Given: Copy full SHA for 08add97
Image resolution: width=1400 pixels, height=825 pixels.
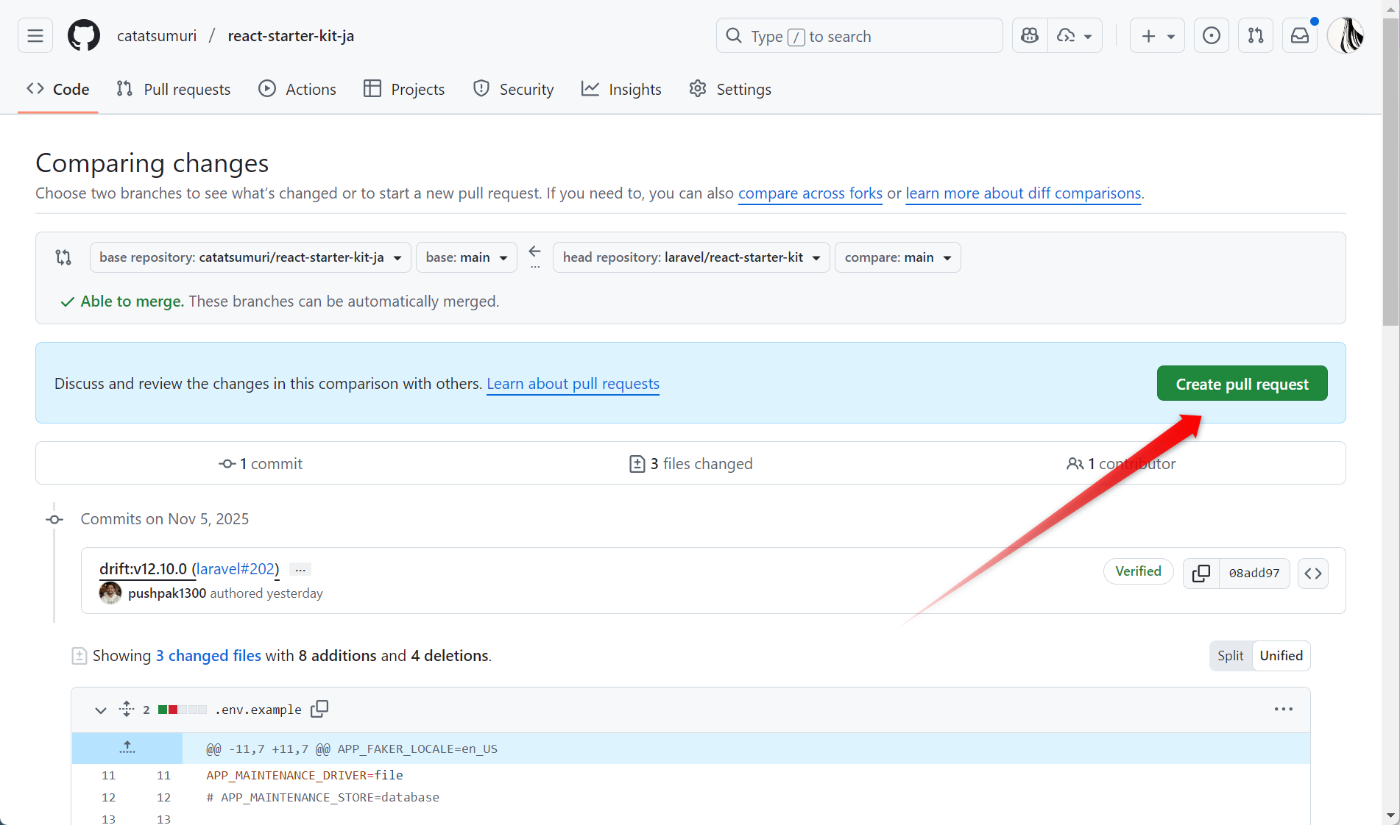Looking at the screenshot, I should point(1201,573).
